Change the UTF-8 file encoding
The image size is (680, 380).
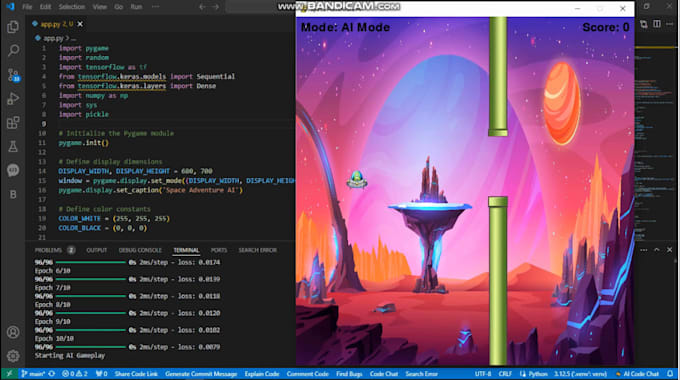tap(483, 374)
